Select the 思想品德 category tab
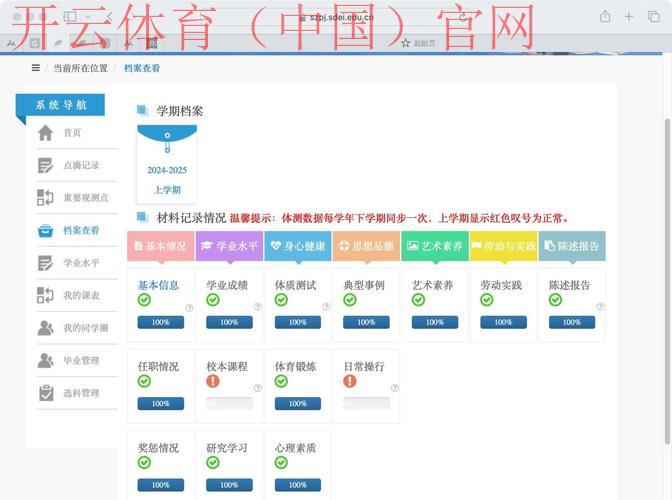Viewport: 672px width, 500px height. point(366,246)
